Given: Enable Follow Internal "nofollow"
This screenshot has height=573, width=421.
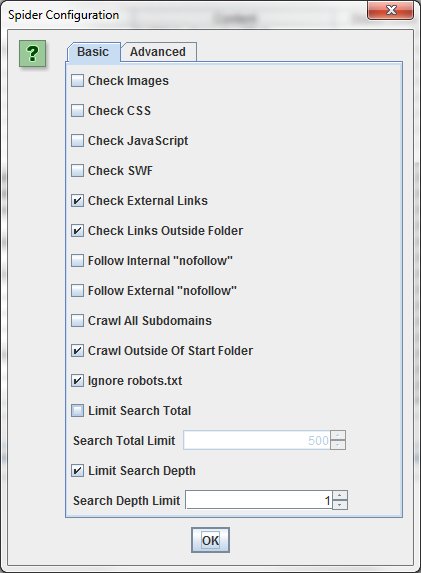Looking at the screenshot, I should (77, 261).
